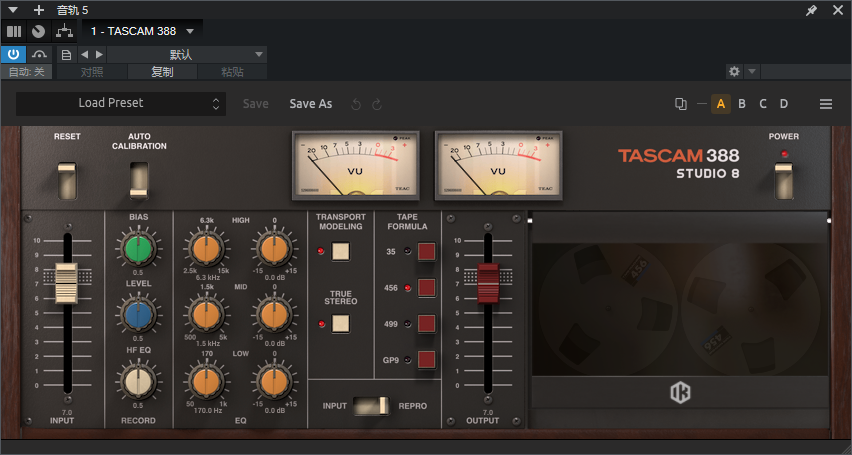852x455 pixels.
Task: Click the right VU meter
Action: tap(498, 166)
